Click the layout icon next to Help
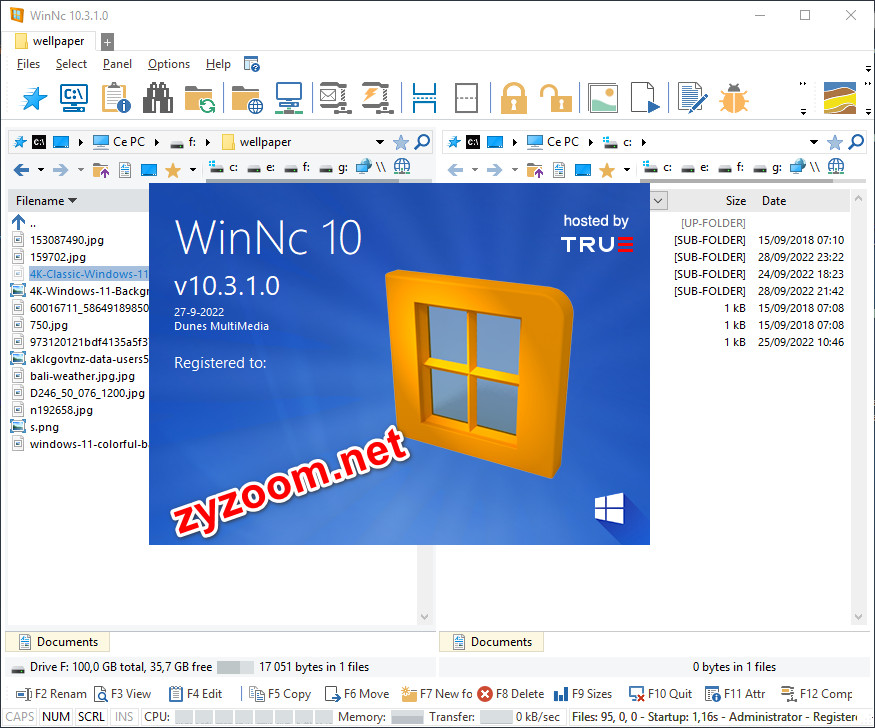The width and height of the screenshot is (875, 728). 252,64
